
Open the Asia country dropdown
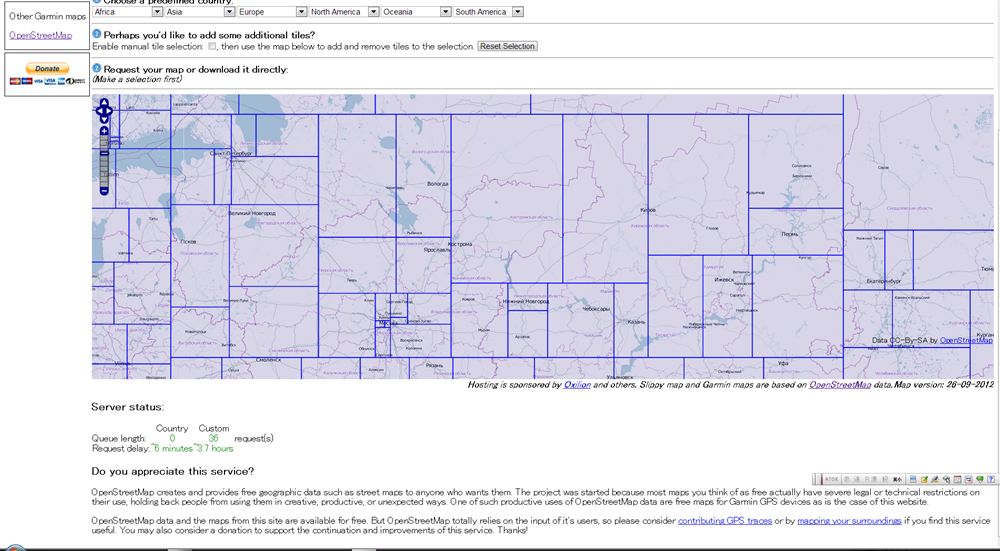pos(200,11)
